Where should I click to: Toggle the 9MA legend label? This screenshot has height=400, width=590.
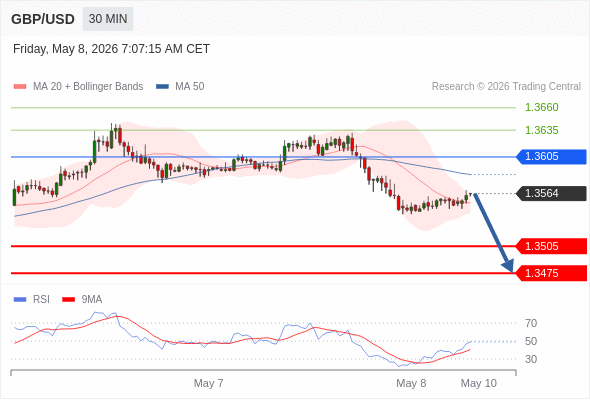pos(92,300)
